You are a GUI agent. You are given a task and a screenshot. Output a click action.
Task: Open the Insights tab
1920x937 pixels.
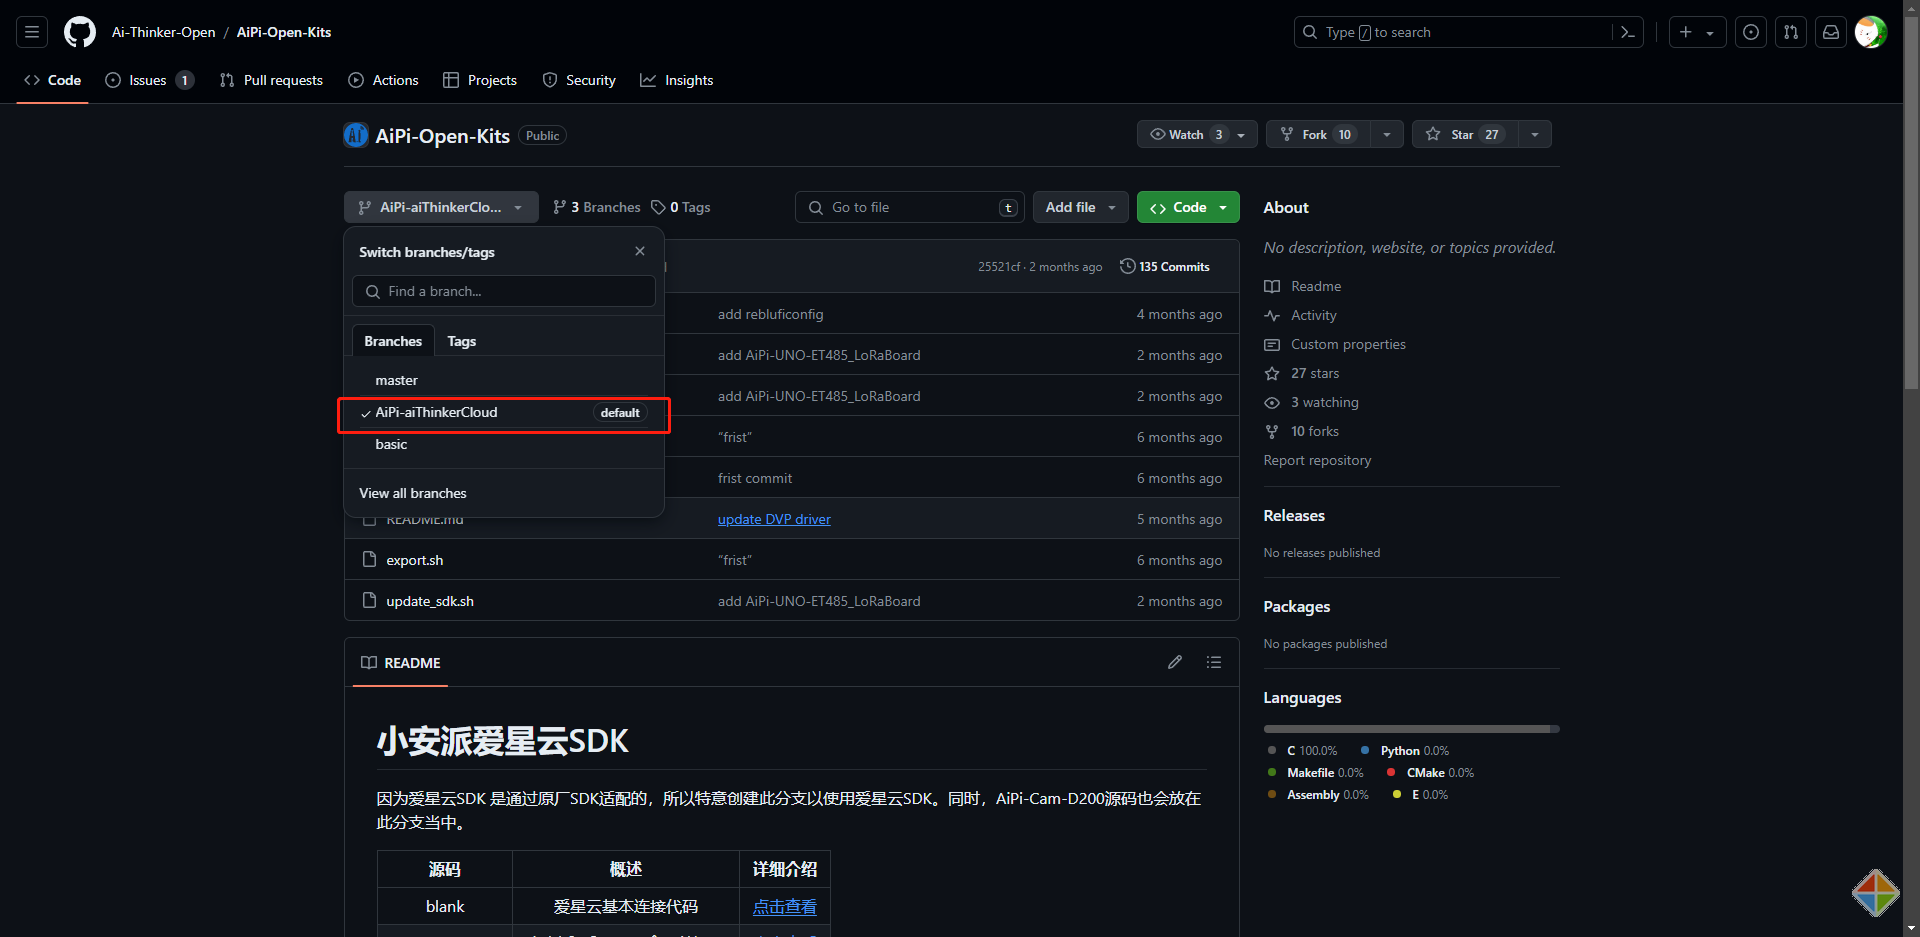pos(677,80)
